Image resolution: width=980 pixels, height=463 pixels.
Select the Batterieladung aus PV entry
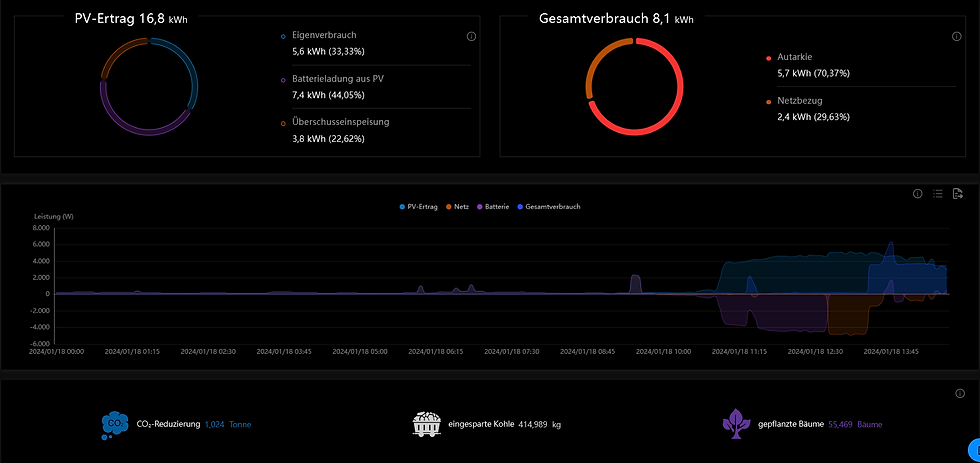click(x=336, y=79)
